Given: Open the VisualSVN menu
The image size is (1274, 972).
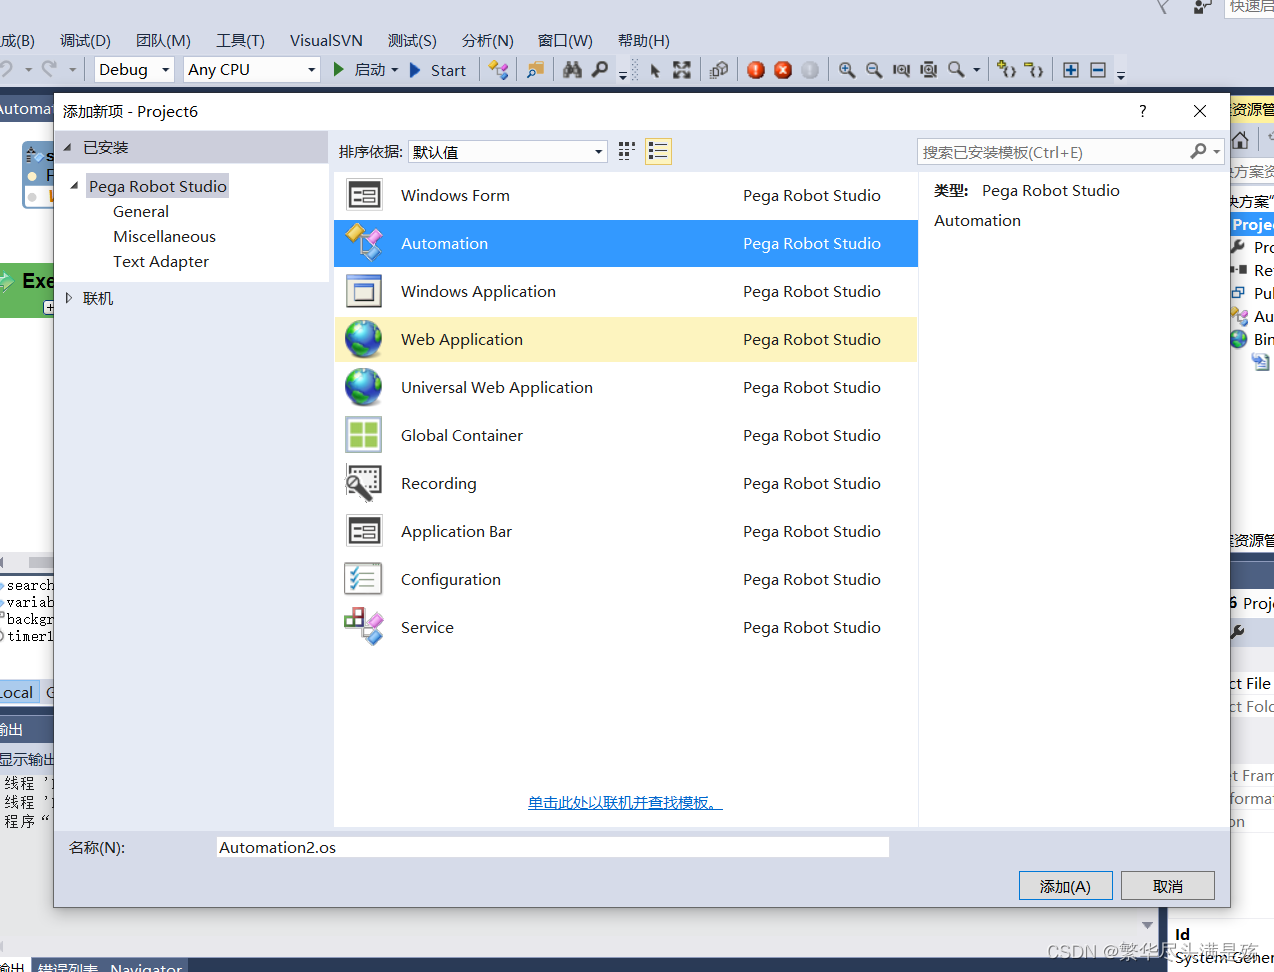Looking at the screenshot, I should click(326, 41).
